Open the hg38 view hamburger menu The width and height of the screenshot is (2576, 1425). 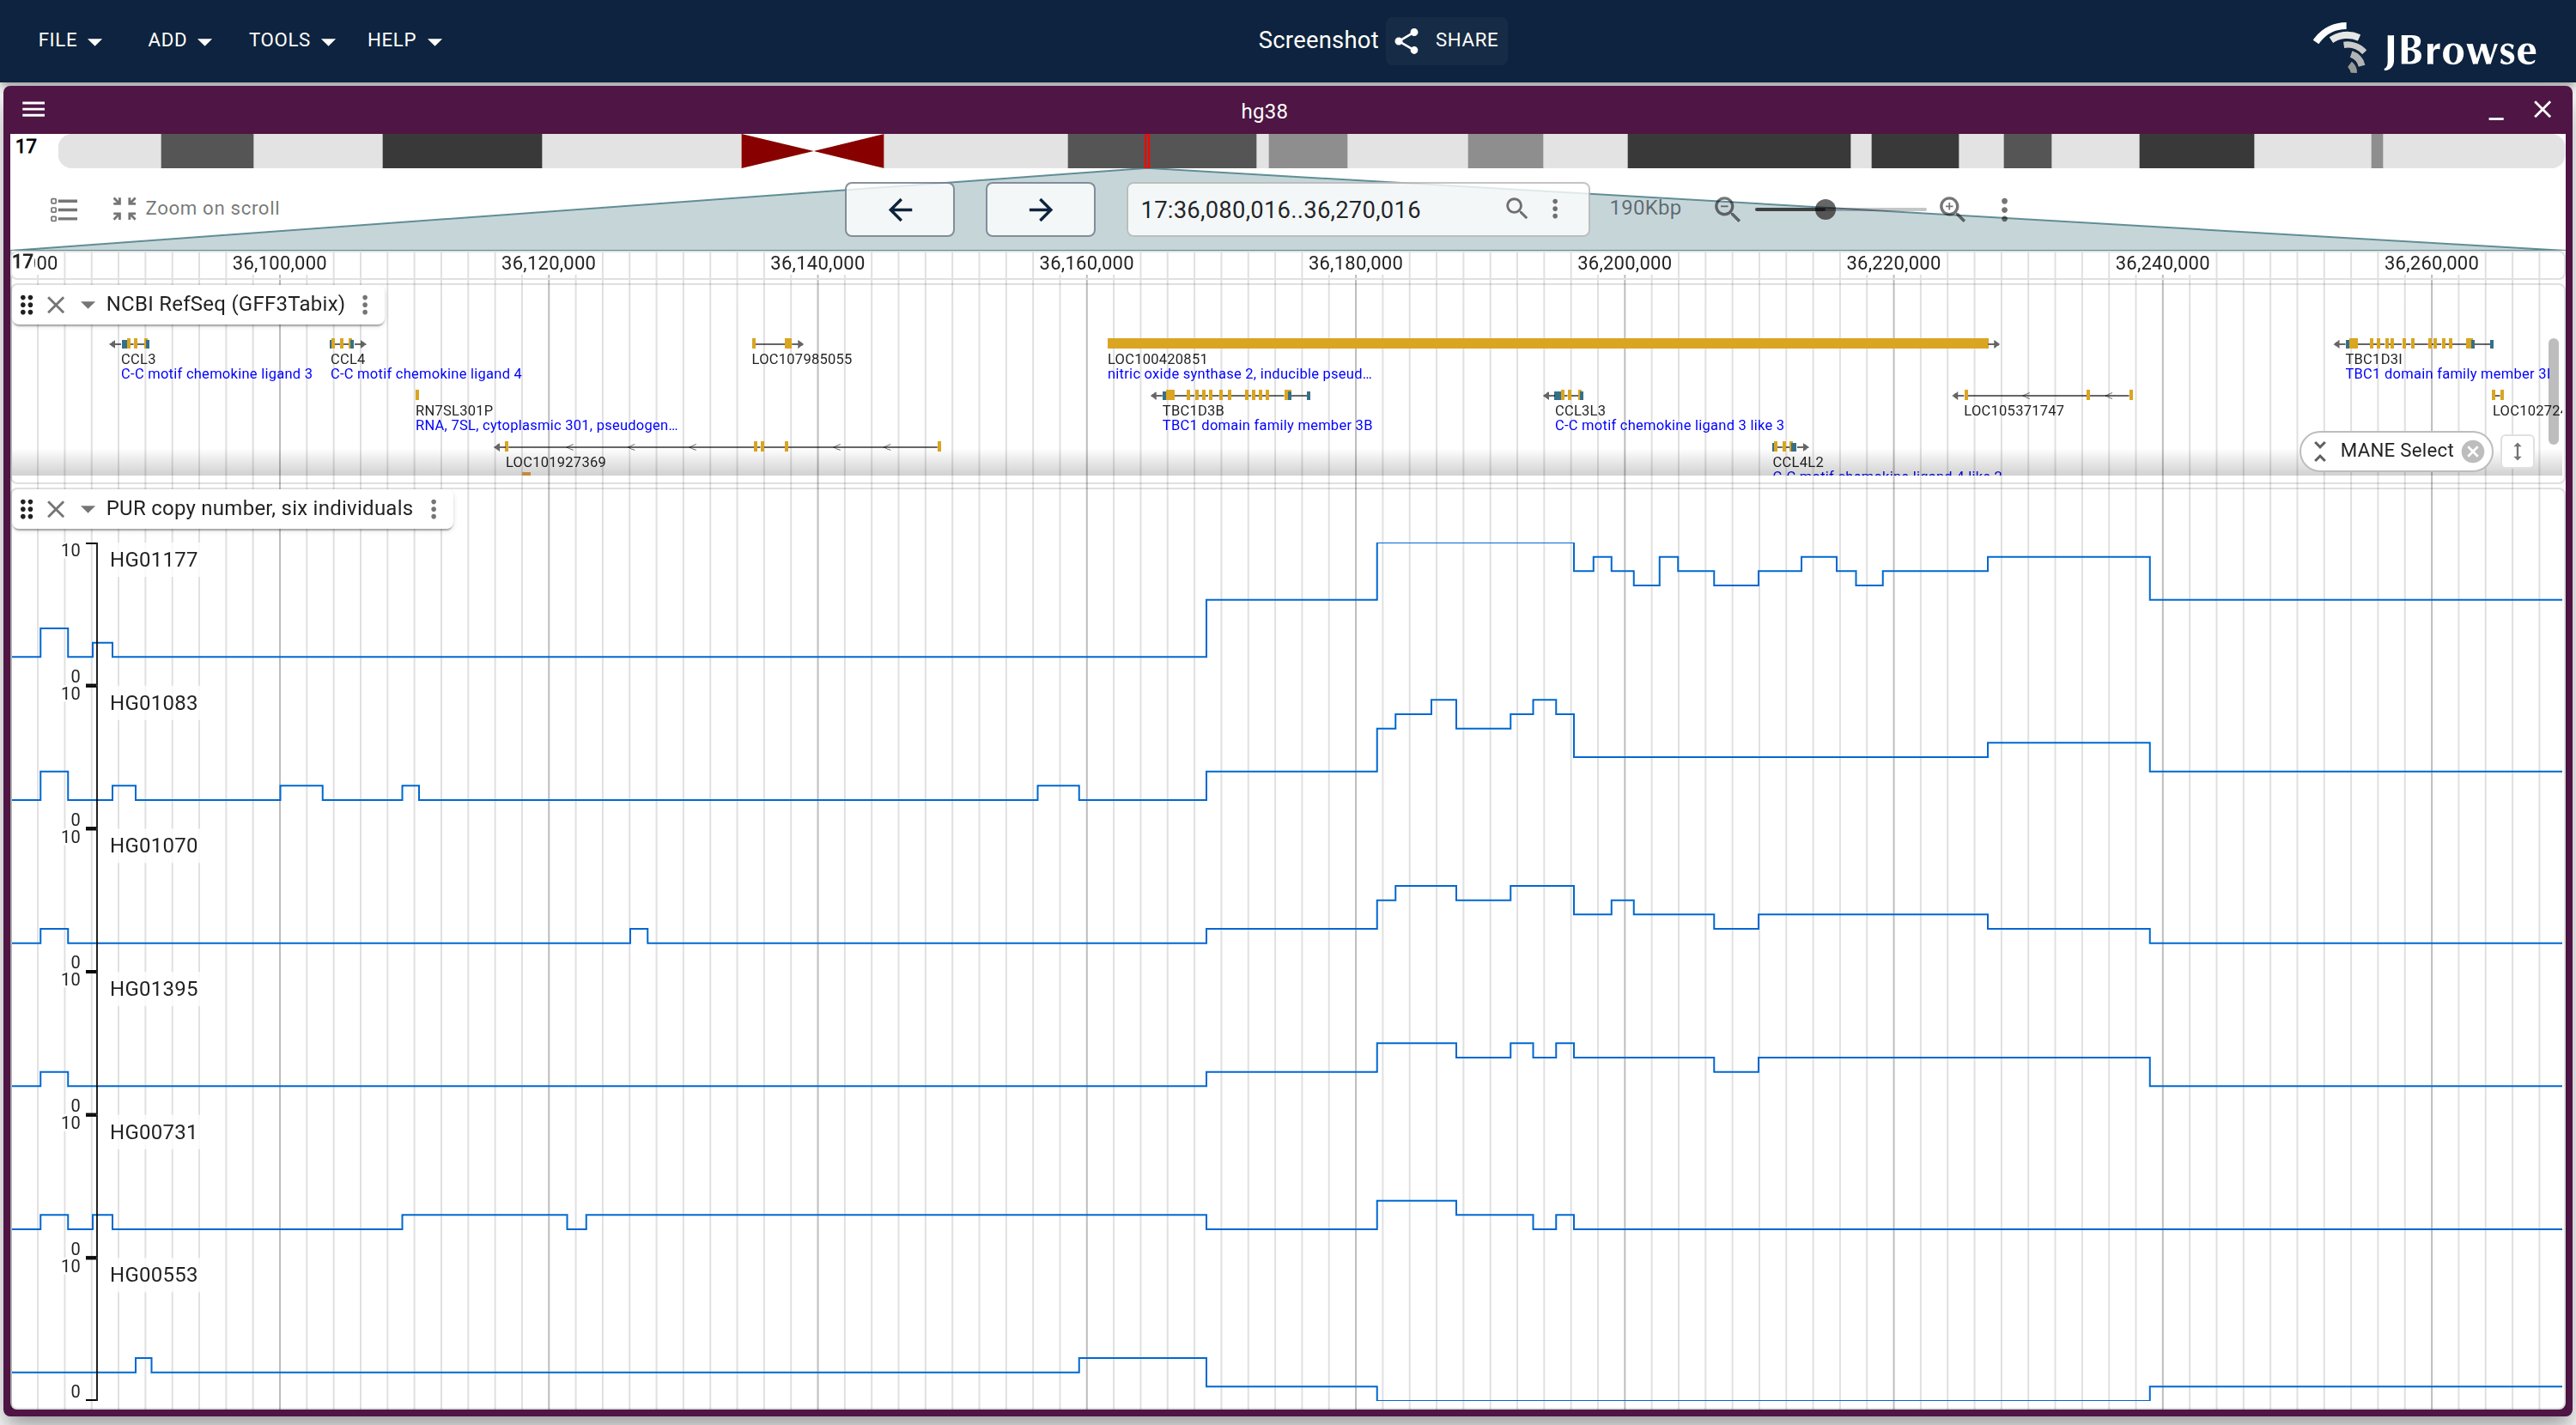[x=34, y=109]
